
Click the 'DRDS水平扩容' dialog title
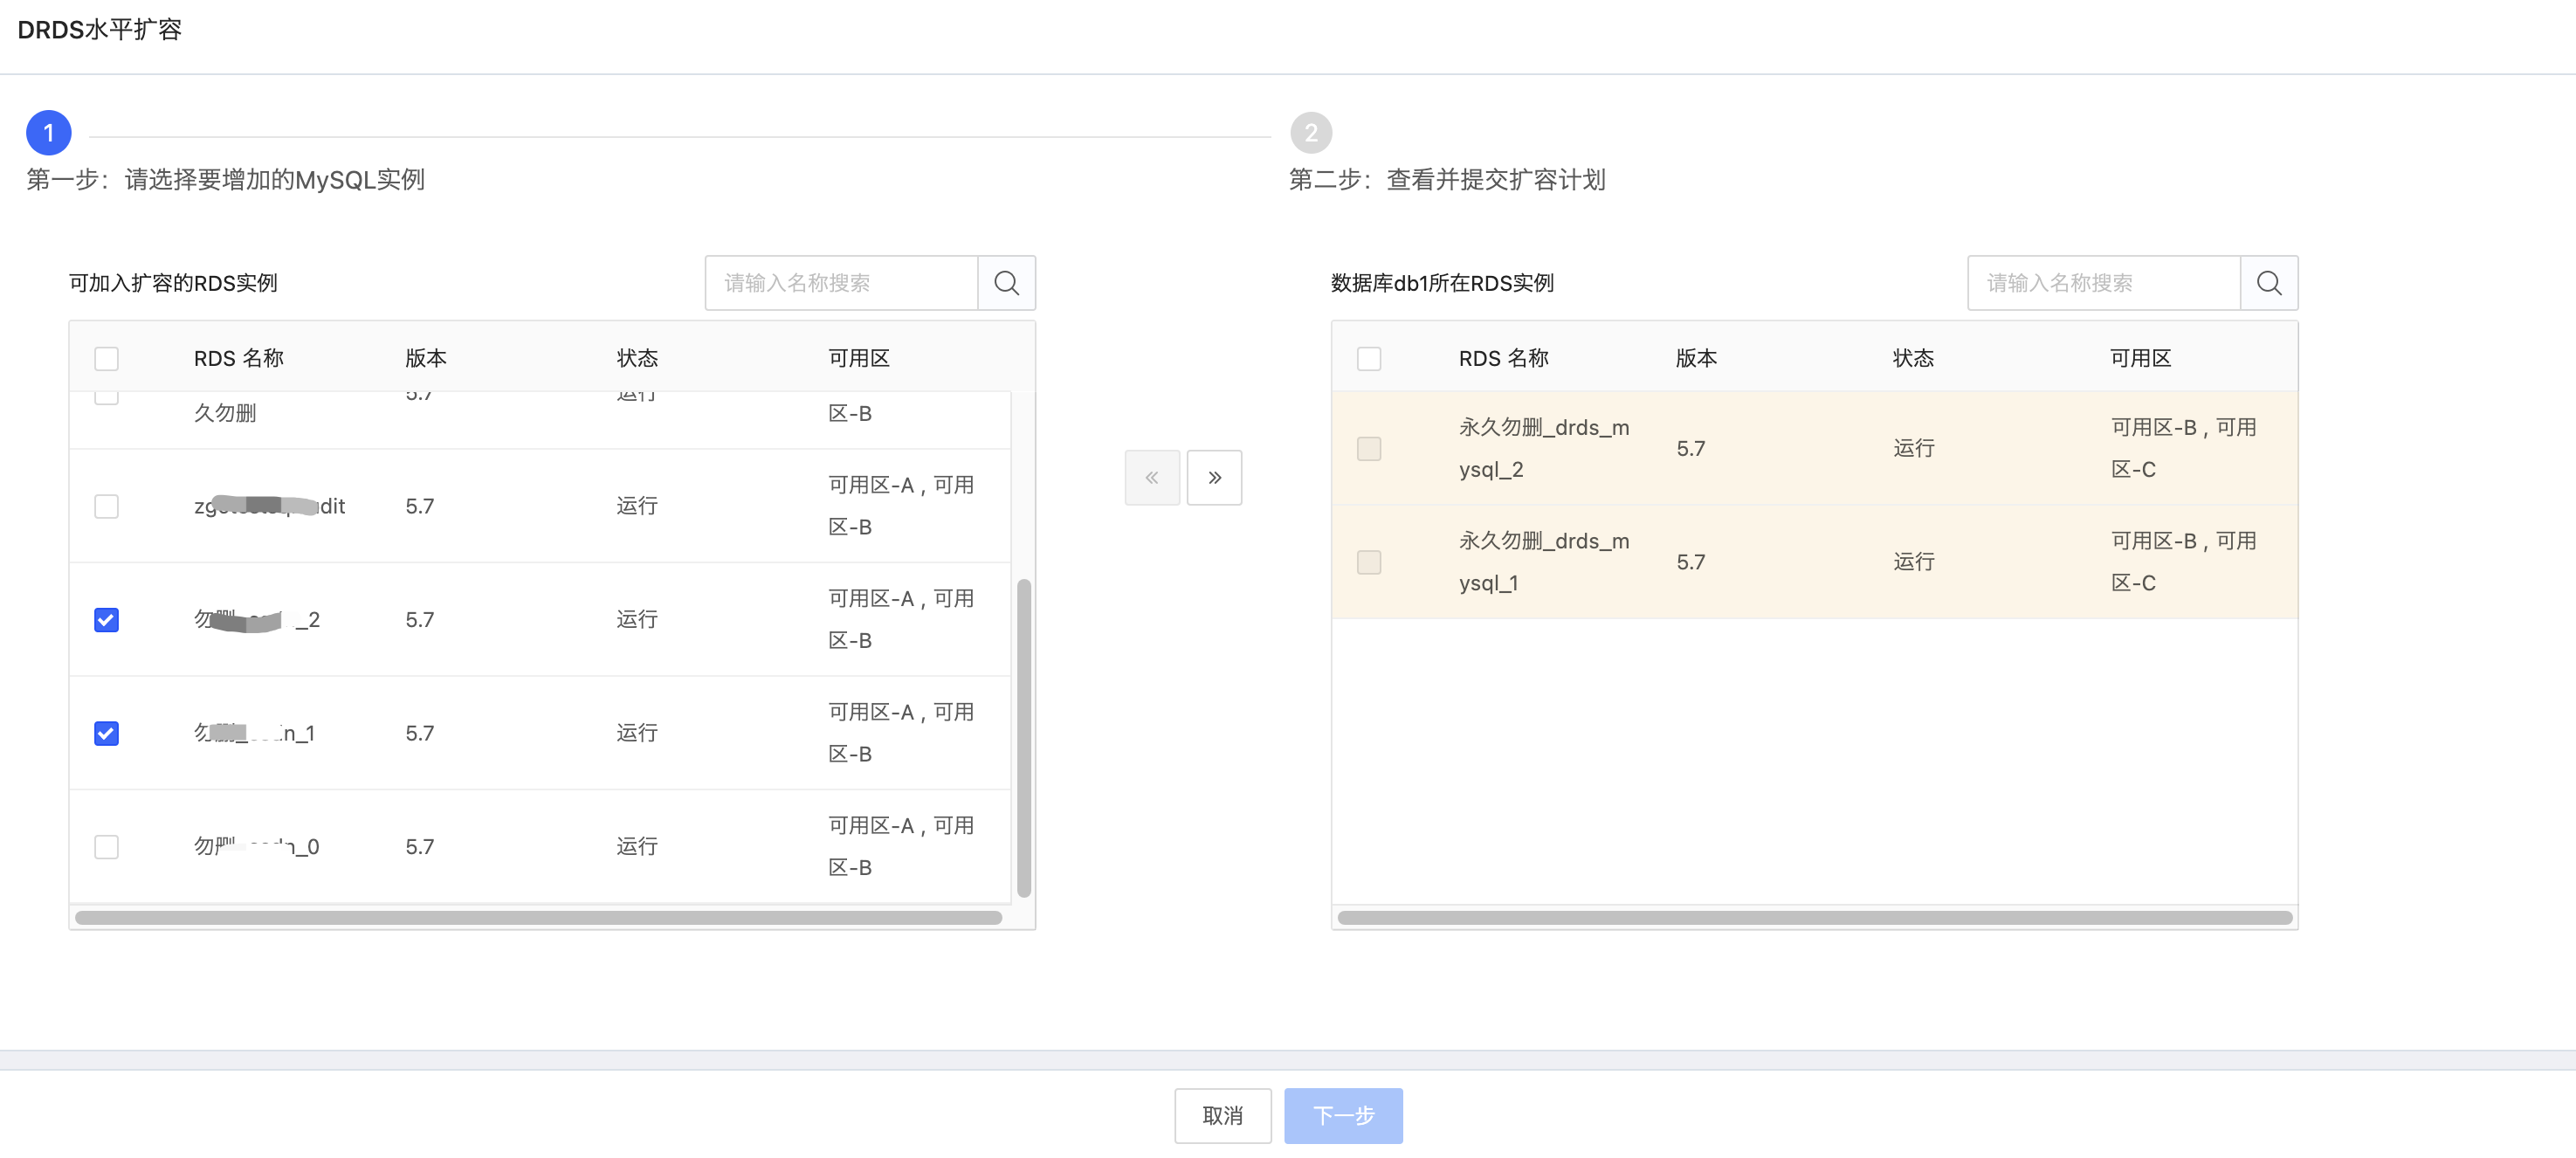(99, 30)
